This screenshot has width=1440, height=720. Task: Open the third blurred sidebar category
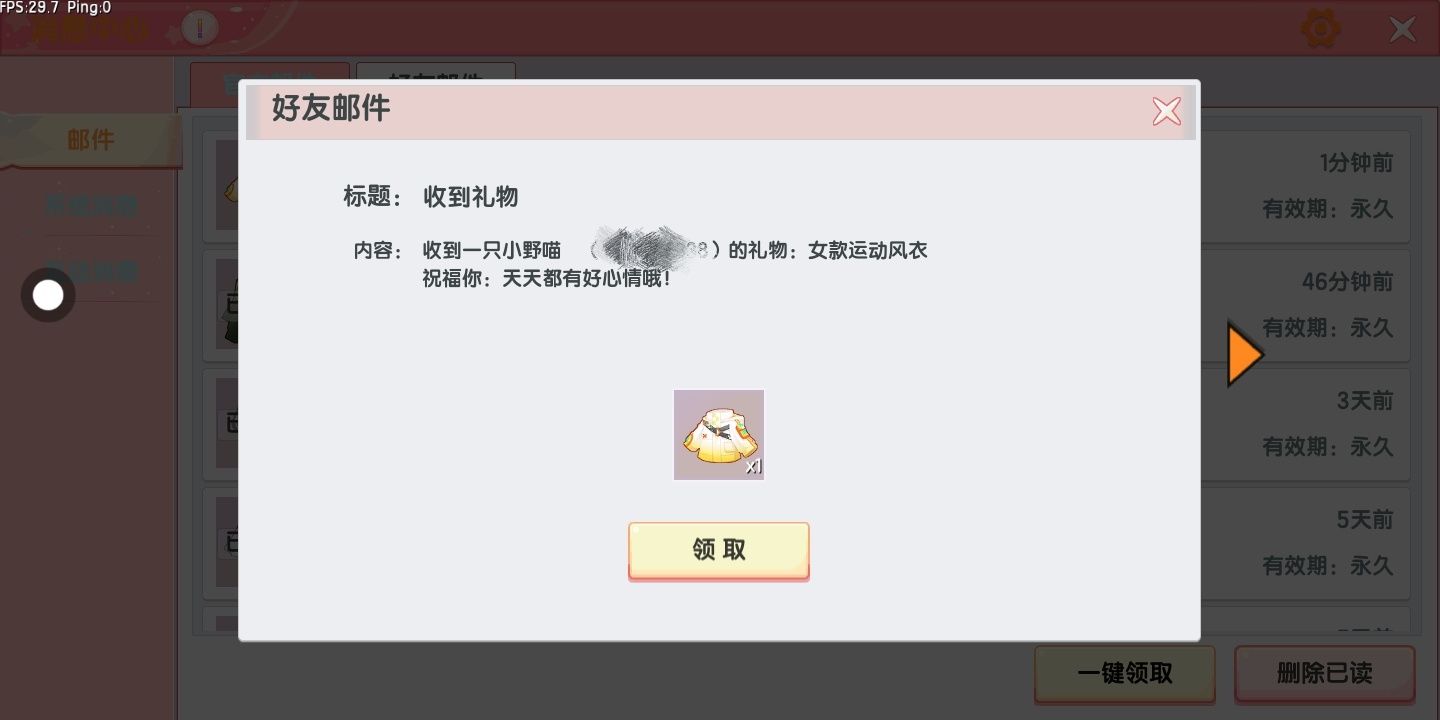pyautogui.click(x=91, y=271)
